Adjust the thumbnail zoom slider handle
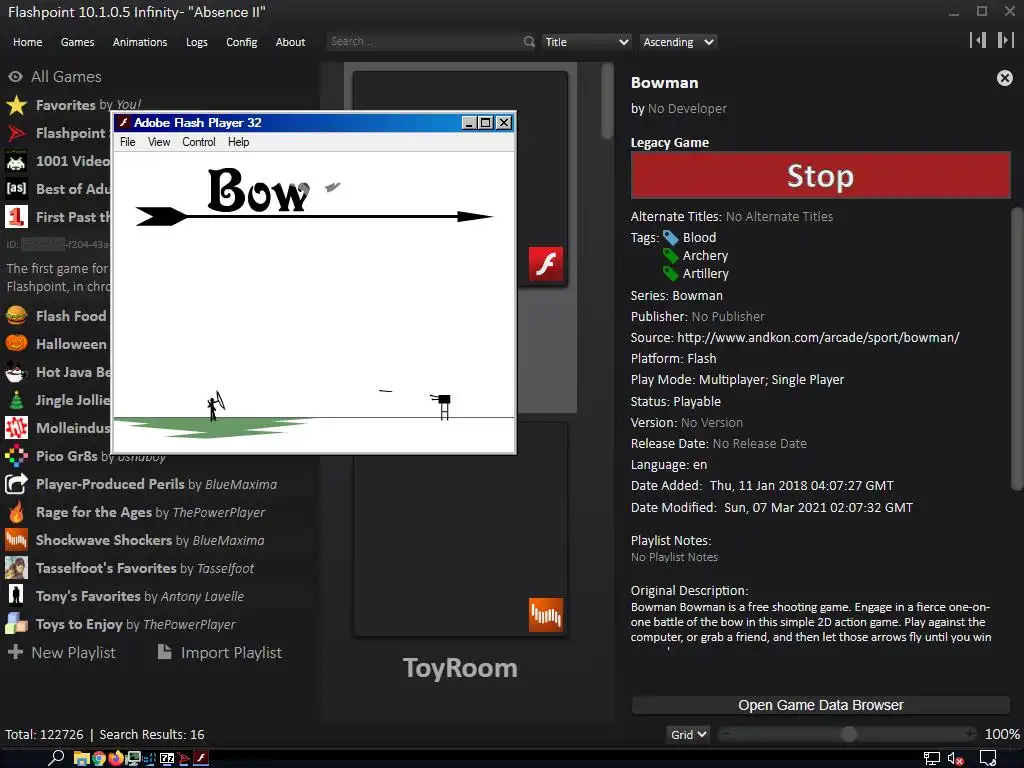The image size is (1024, 768). pos(848,735)
